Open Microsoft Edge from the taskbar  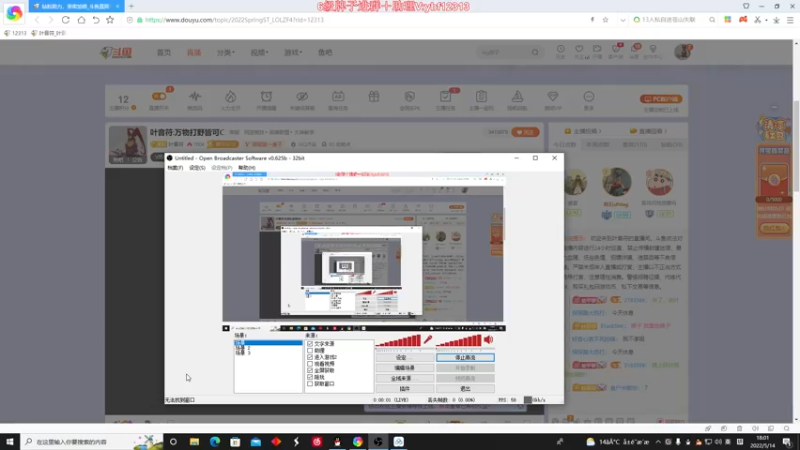click(x=215, y=441)
